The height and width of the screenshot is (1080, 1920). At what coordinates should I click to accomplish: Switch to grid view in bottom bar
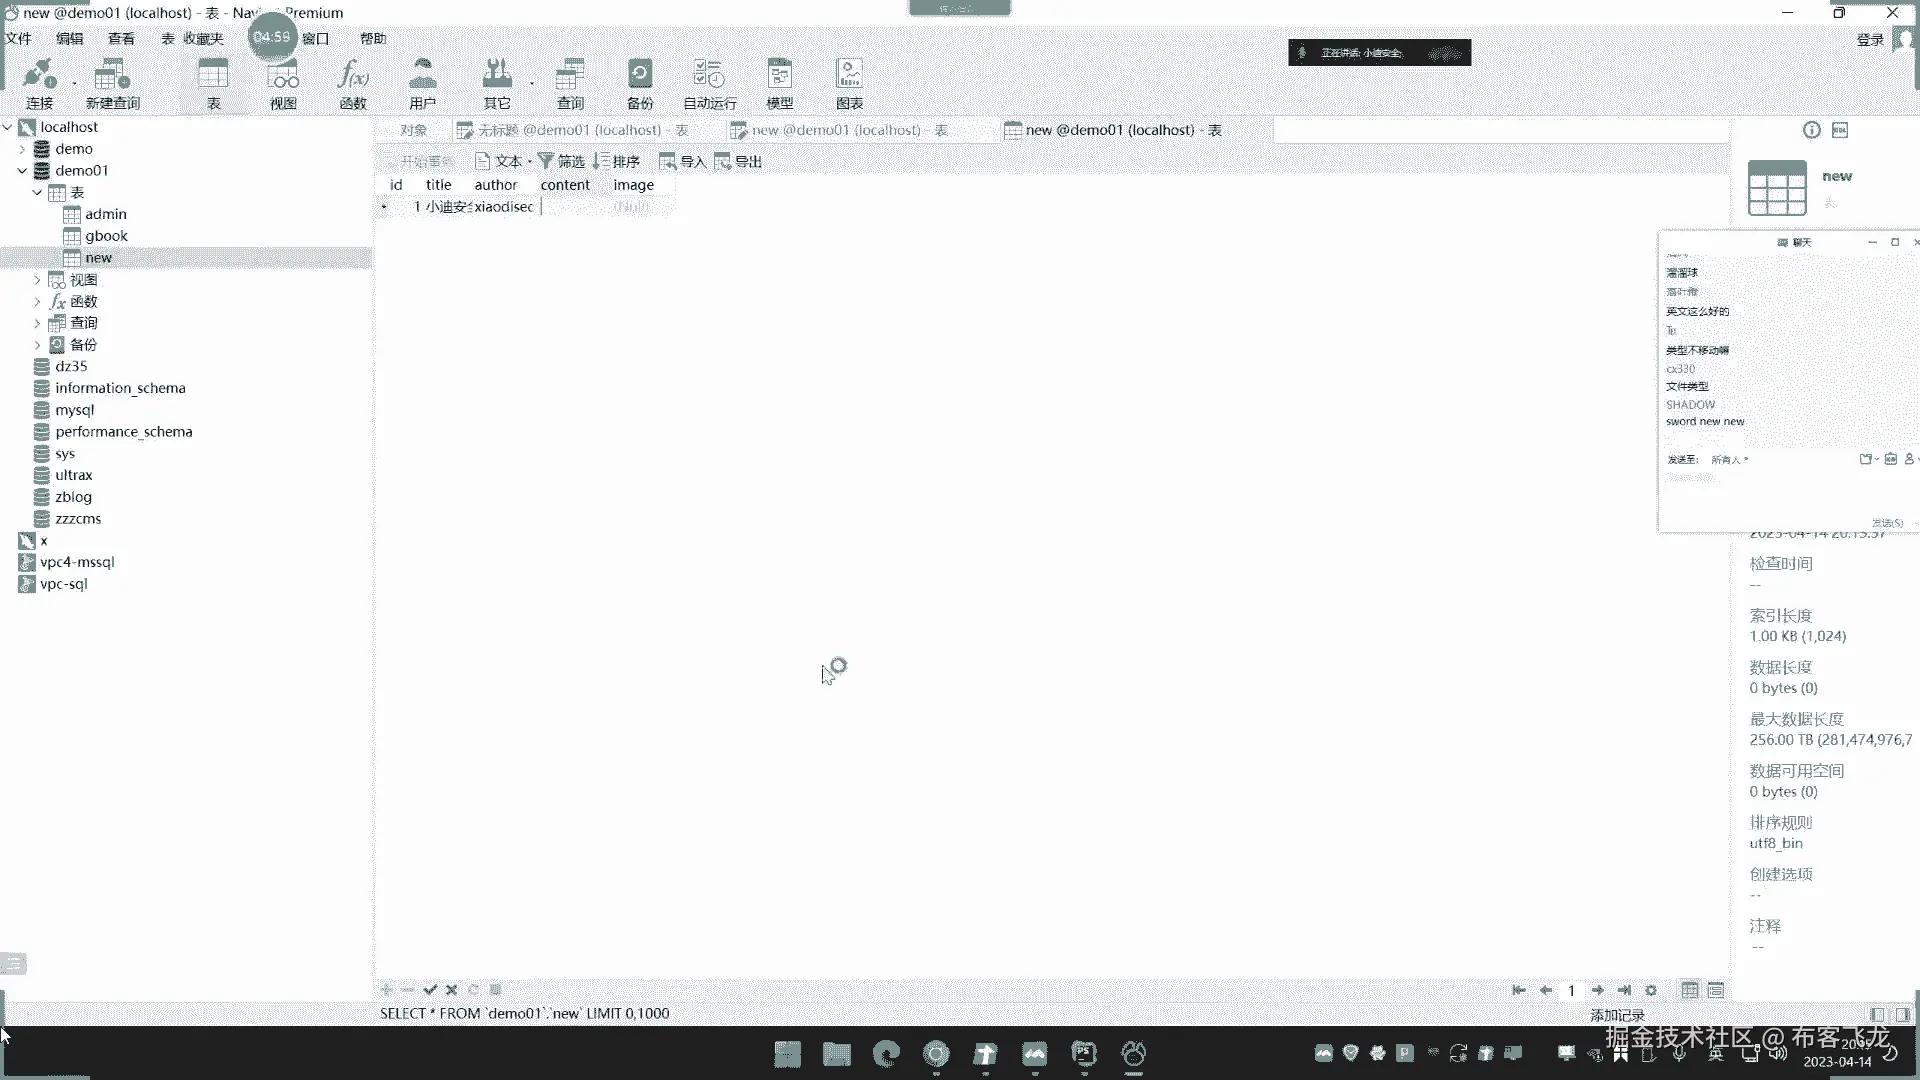(x=1690, y=990)
